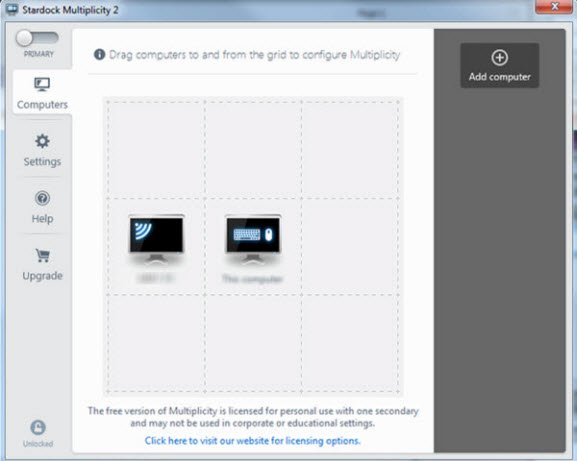577x461 pixels.
Task: Click the Upgrade label in sidebar
Action: point(42,276)
